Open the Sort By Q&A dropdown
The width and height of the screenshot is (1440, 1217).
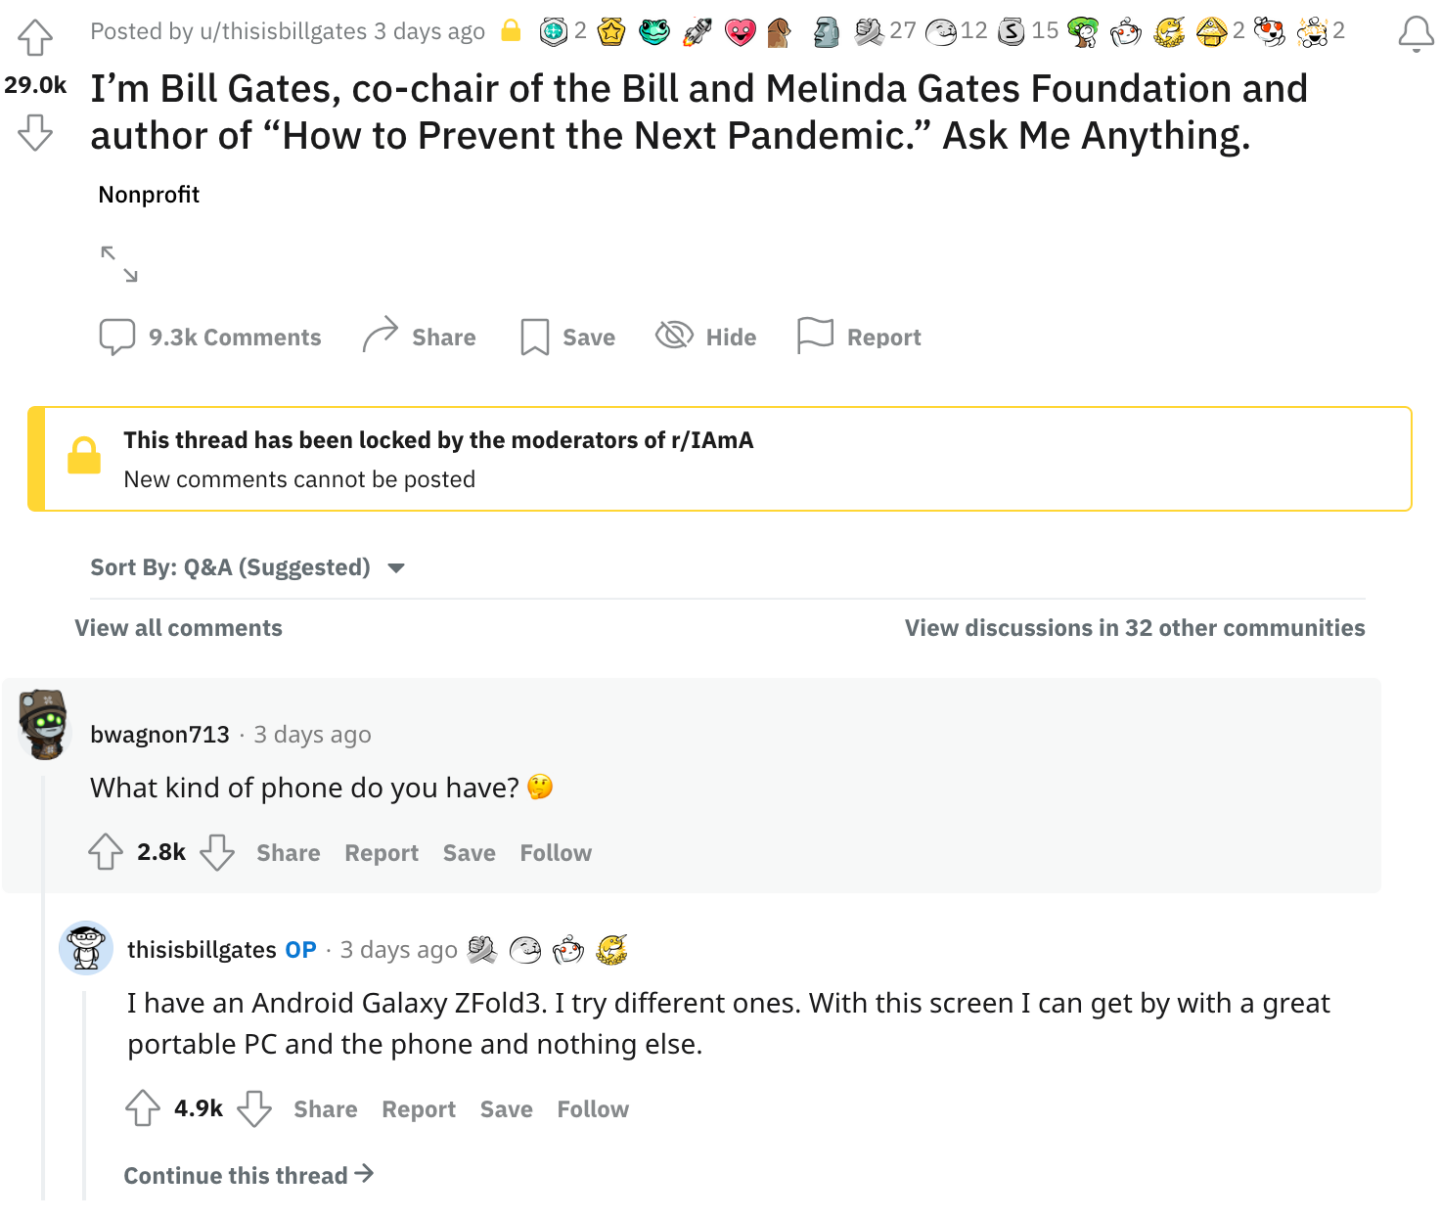[x=248, y=568]
